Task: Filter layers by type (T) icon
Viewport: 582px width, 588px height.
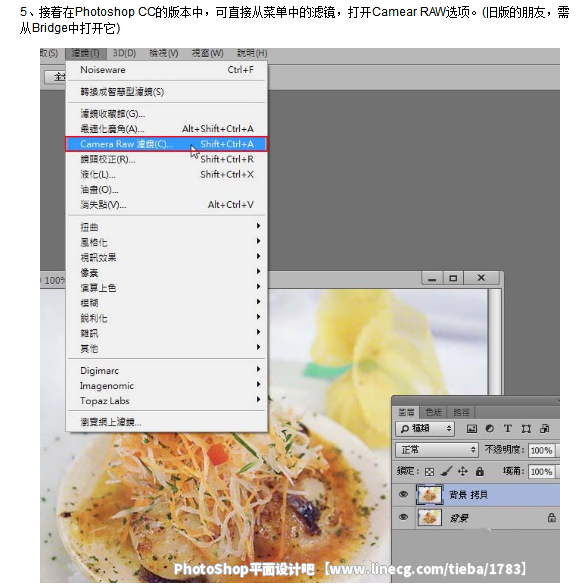Action: click(508, 429)
